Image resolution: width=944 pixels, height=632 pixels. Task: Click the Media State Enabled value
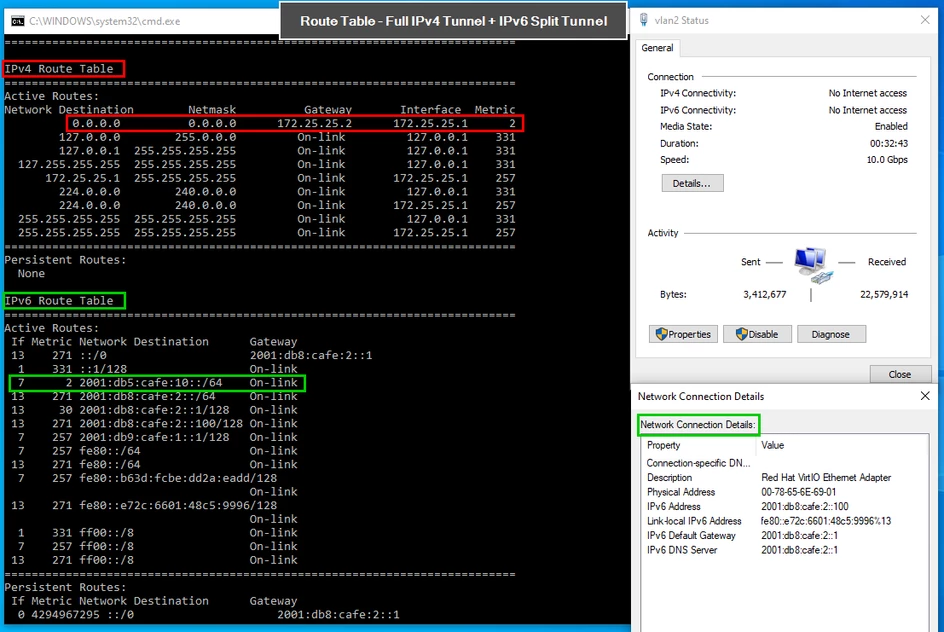click(x=891, y=126)
